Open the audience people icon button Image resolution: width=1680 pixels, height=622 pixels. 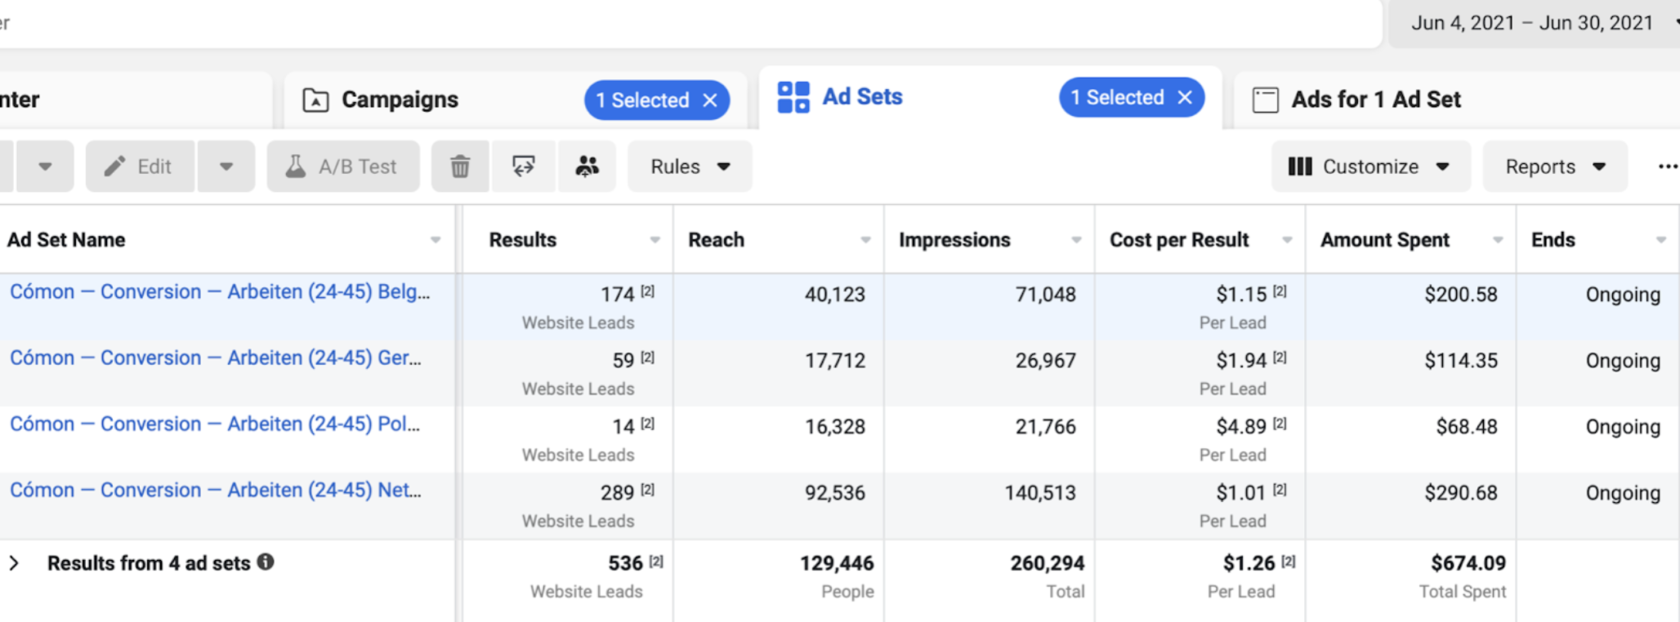tap(587, 166)
